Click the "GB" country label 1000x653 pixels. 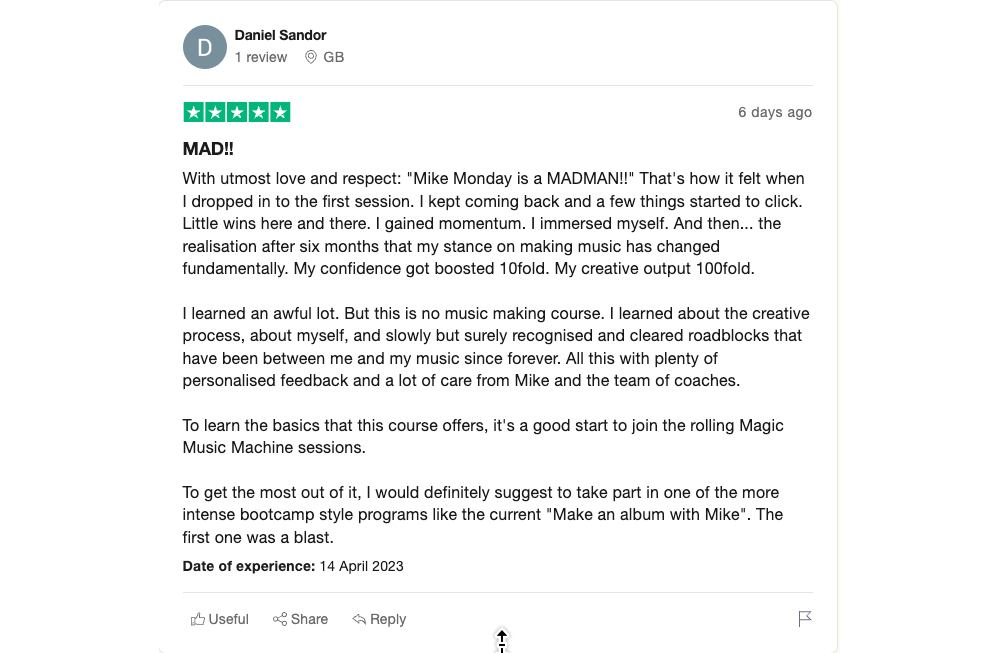334,58
